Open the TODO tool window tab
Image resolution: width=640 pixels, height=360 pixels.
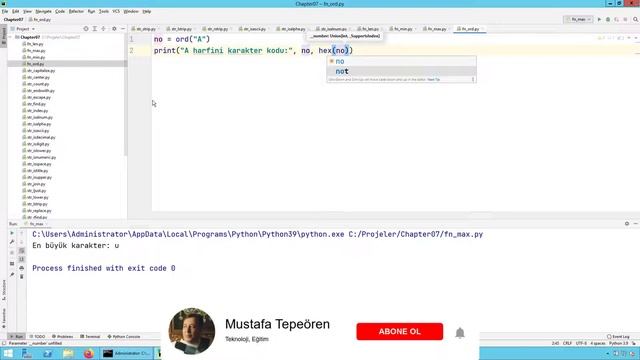pos(37,337)
